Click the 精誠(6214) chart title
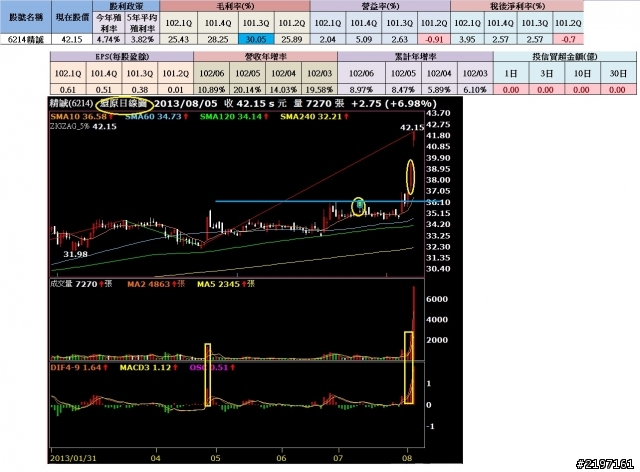640x472 pixels. coord(71,104)
